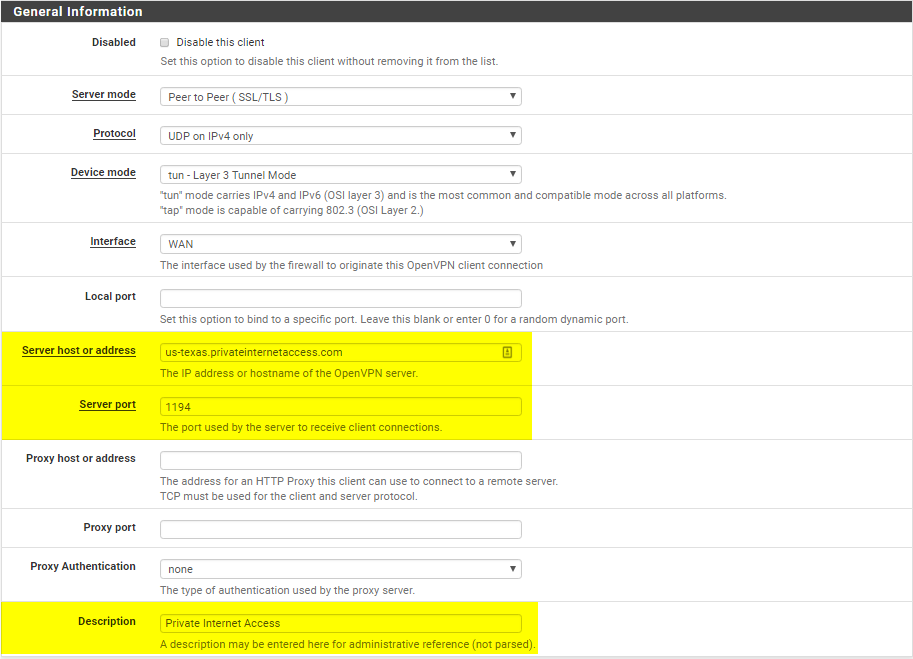Click the Proxy Authentication label

point(83,566)
